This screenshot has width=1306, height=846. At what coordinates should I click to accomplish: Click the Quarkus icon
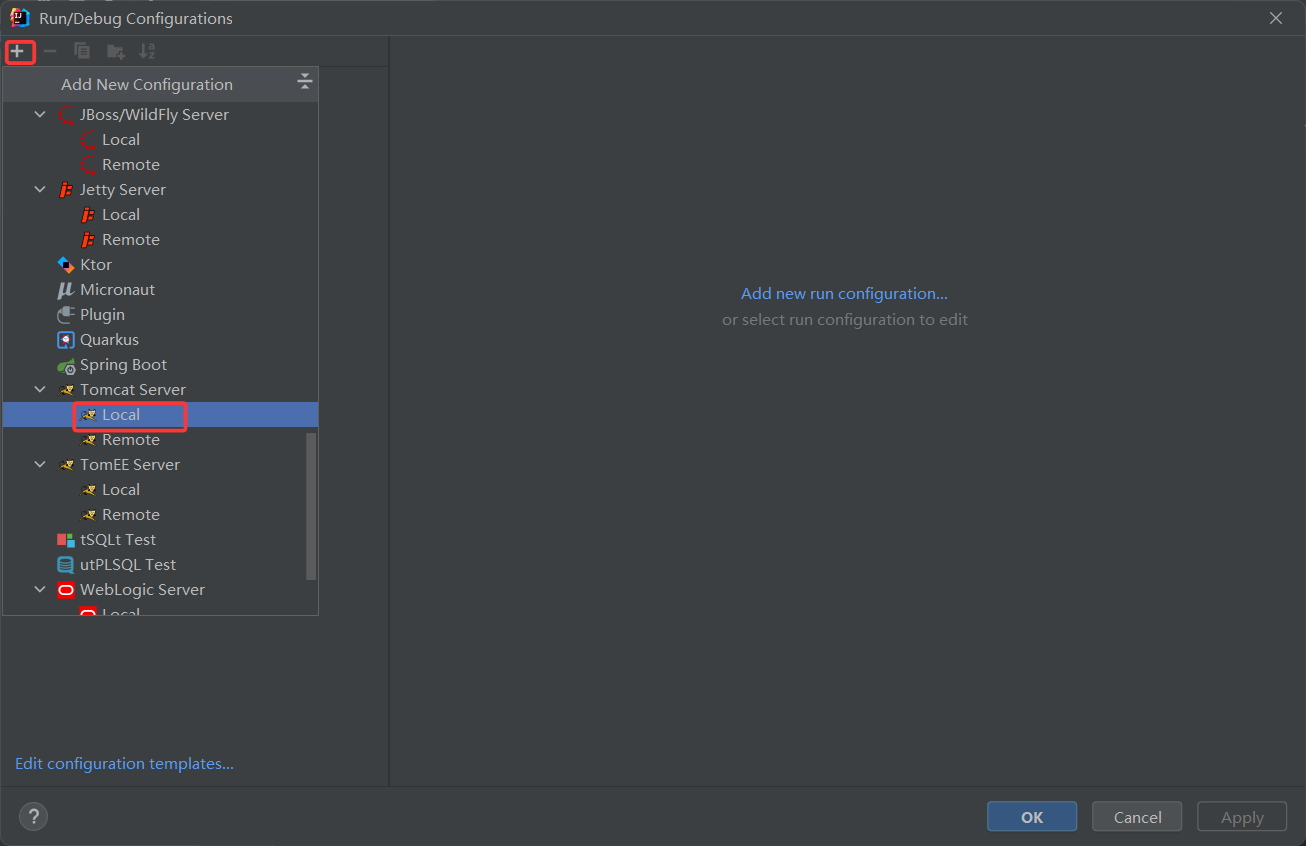(66, 340)
